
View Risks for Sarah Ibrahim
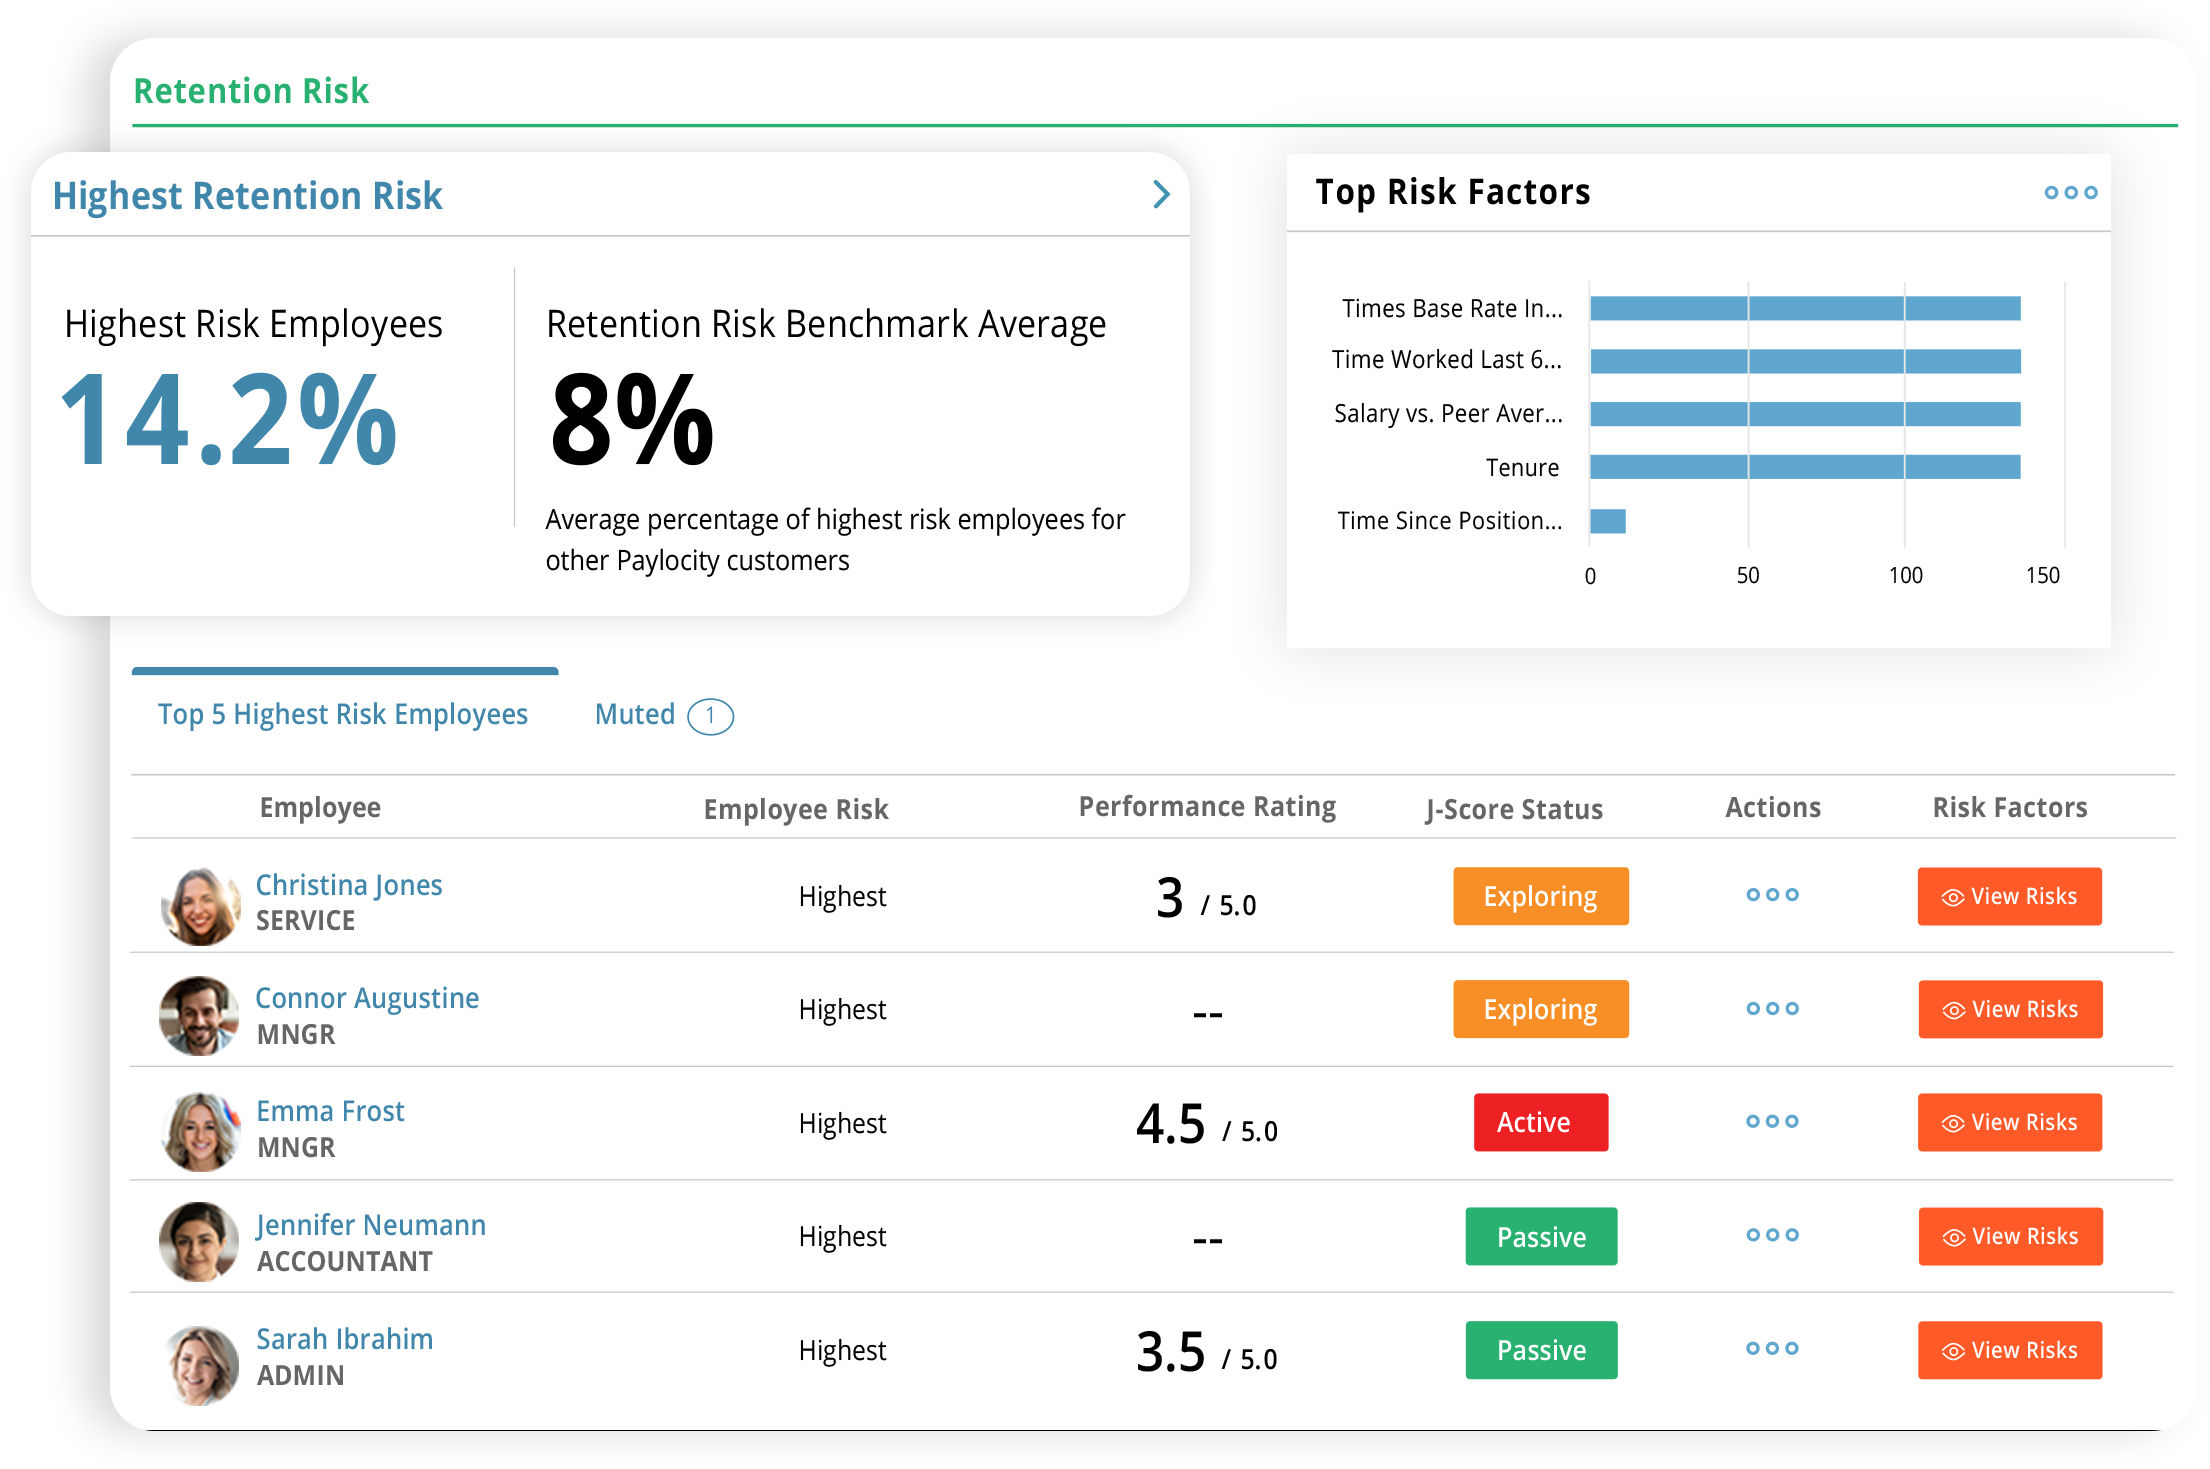2009,1350
